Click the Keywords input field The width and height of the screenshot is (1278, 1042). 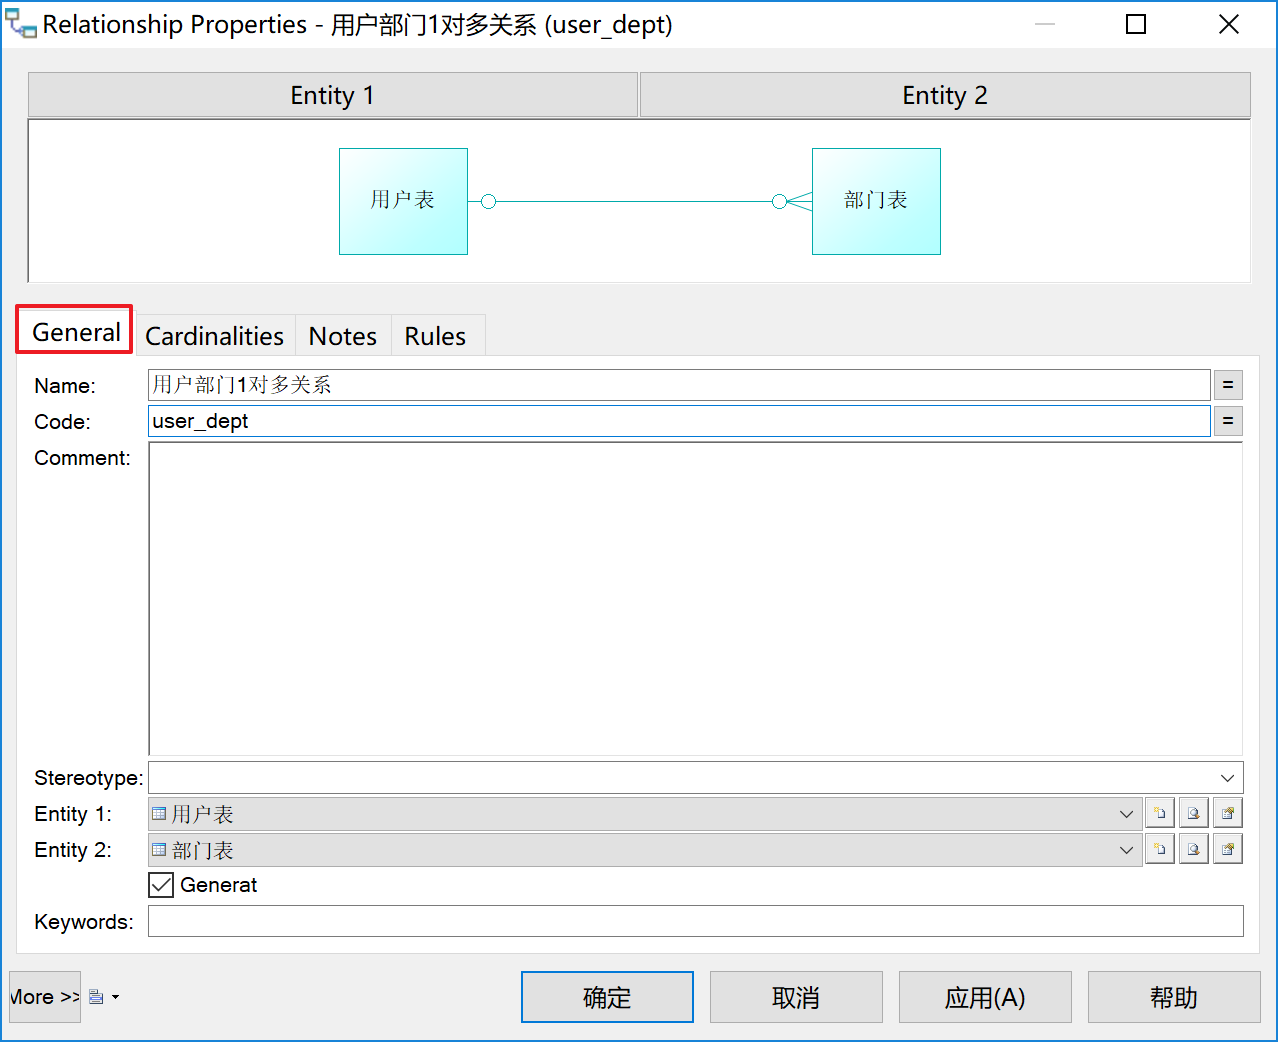(x=695, y=921)
